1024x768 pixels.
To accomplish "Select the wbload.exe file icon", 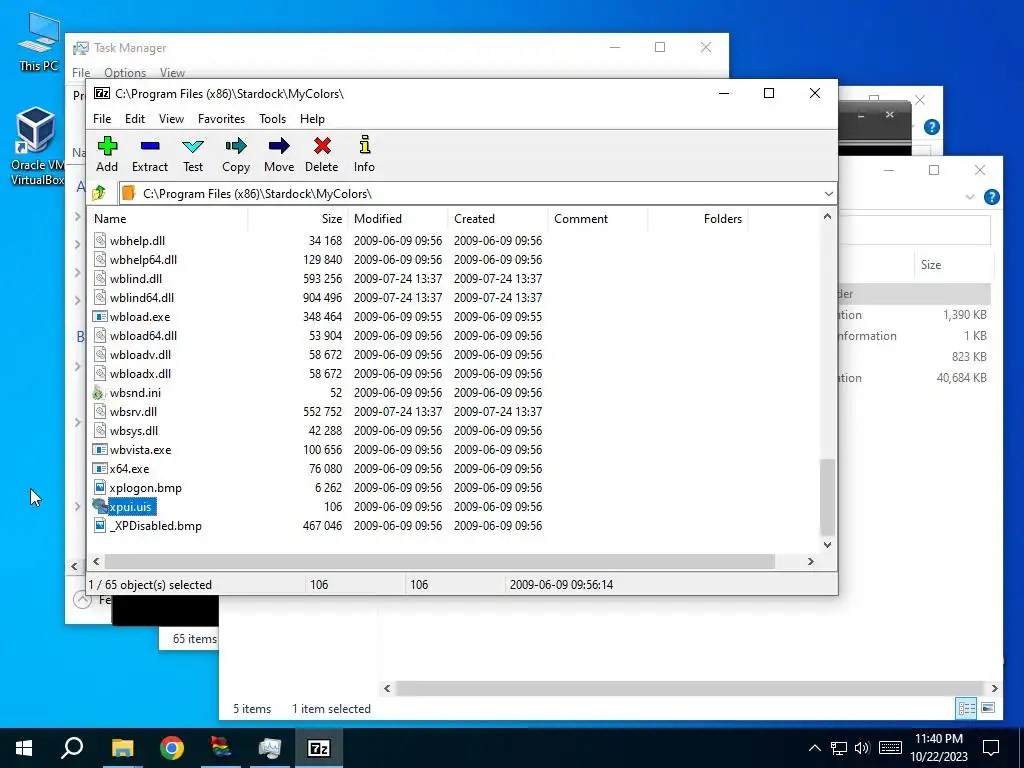I will click(99, 317).
